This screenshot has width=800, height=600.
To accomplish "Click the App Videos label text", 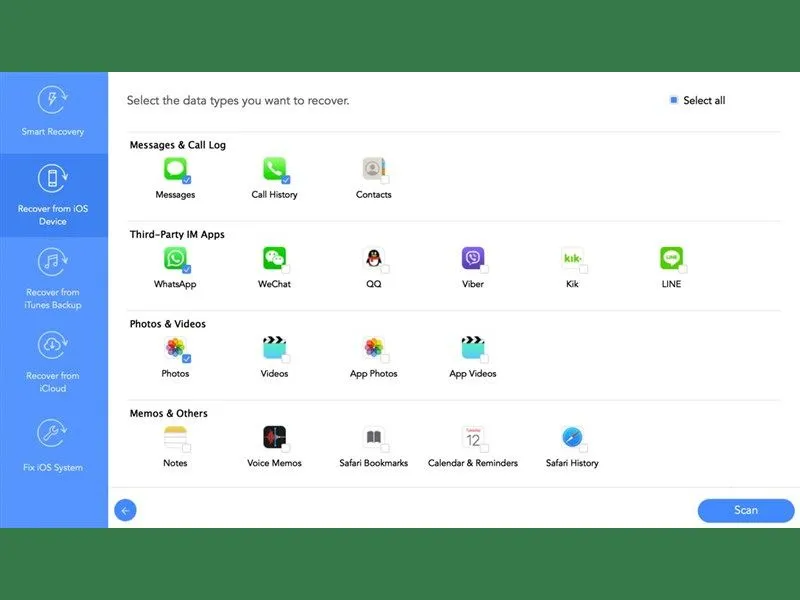I will coord(473,374).
